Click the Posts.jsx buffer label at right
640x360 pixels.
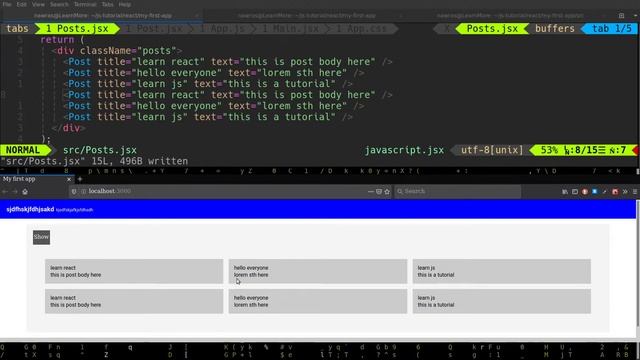[492, 29]
